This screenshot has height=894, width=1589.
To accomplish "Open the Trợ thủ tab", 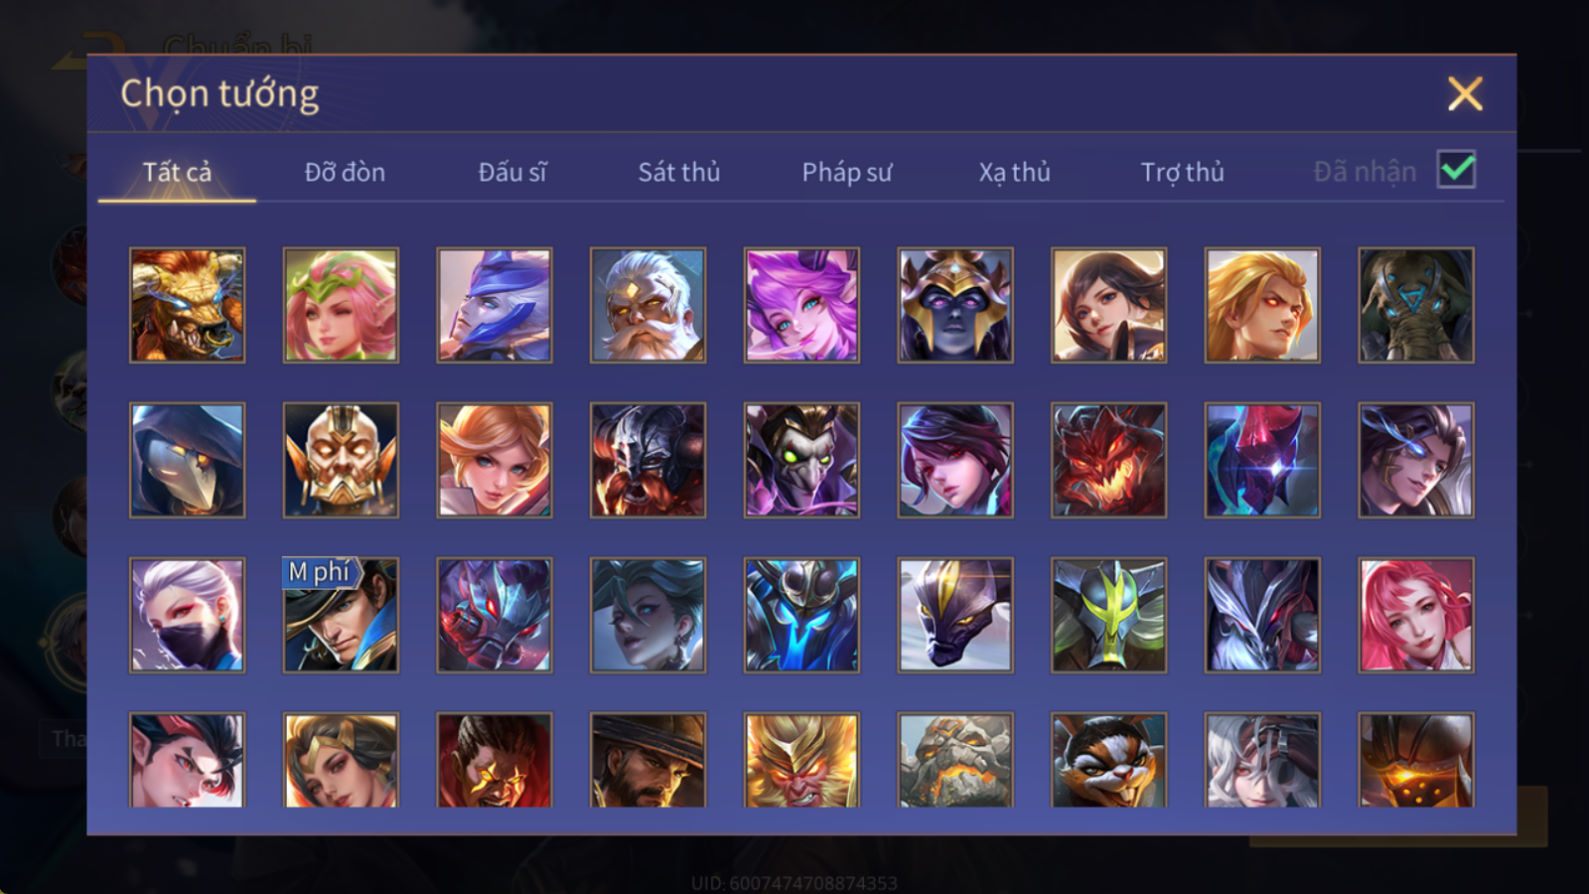I will (x=1182, y=172).
